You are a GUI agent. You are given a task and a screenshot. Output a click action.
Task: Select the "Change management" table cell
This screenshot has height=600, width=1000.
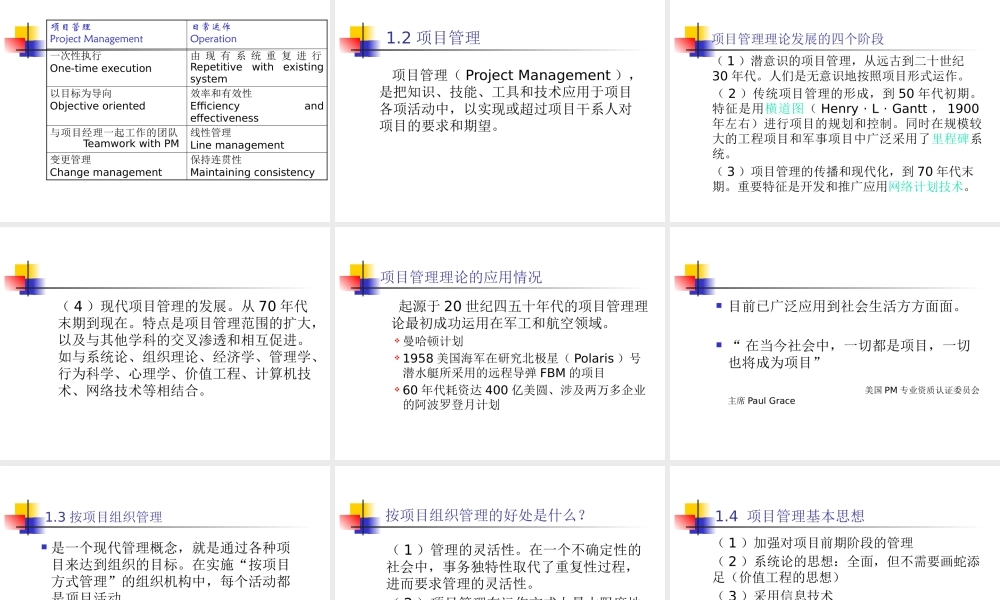click(106, 172)
